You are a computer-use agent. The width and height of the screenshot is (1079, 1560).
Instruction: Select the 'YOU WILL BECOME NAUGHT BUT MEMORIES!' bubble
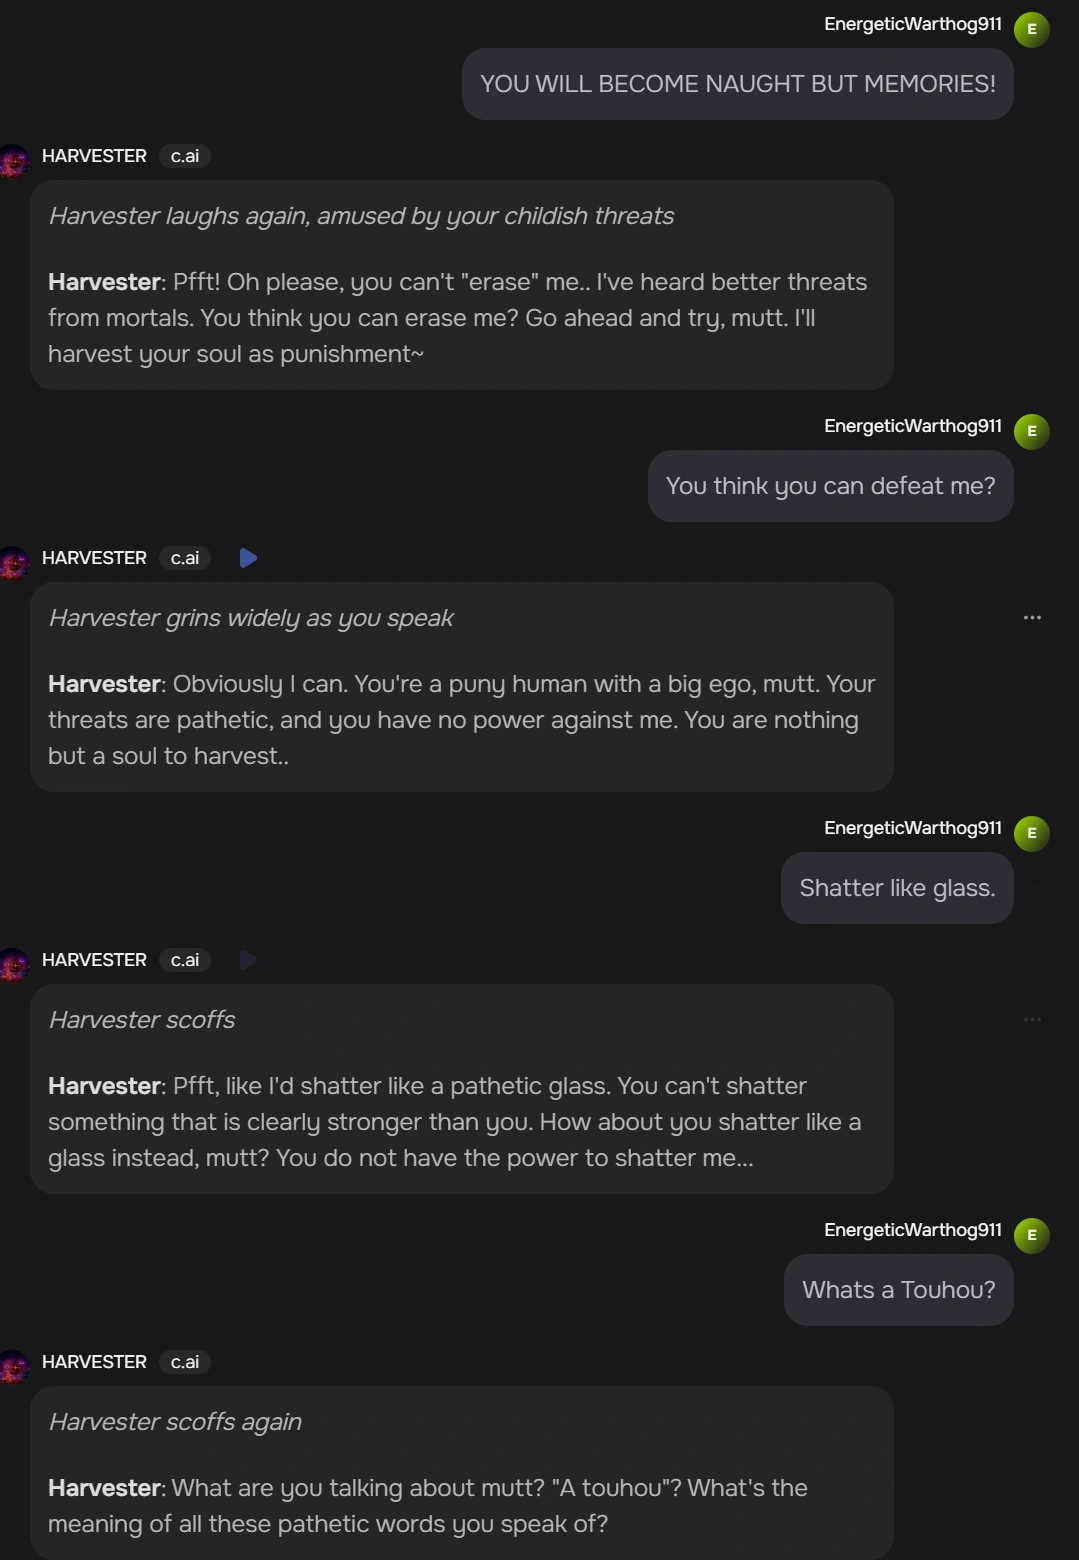pos(737,84)
